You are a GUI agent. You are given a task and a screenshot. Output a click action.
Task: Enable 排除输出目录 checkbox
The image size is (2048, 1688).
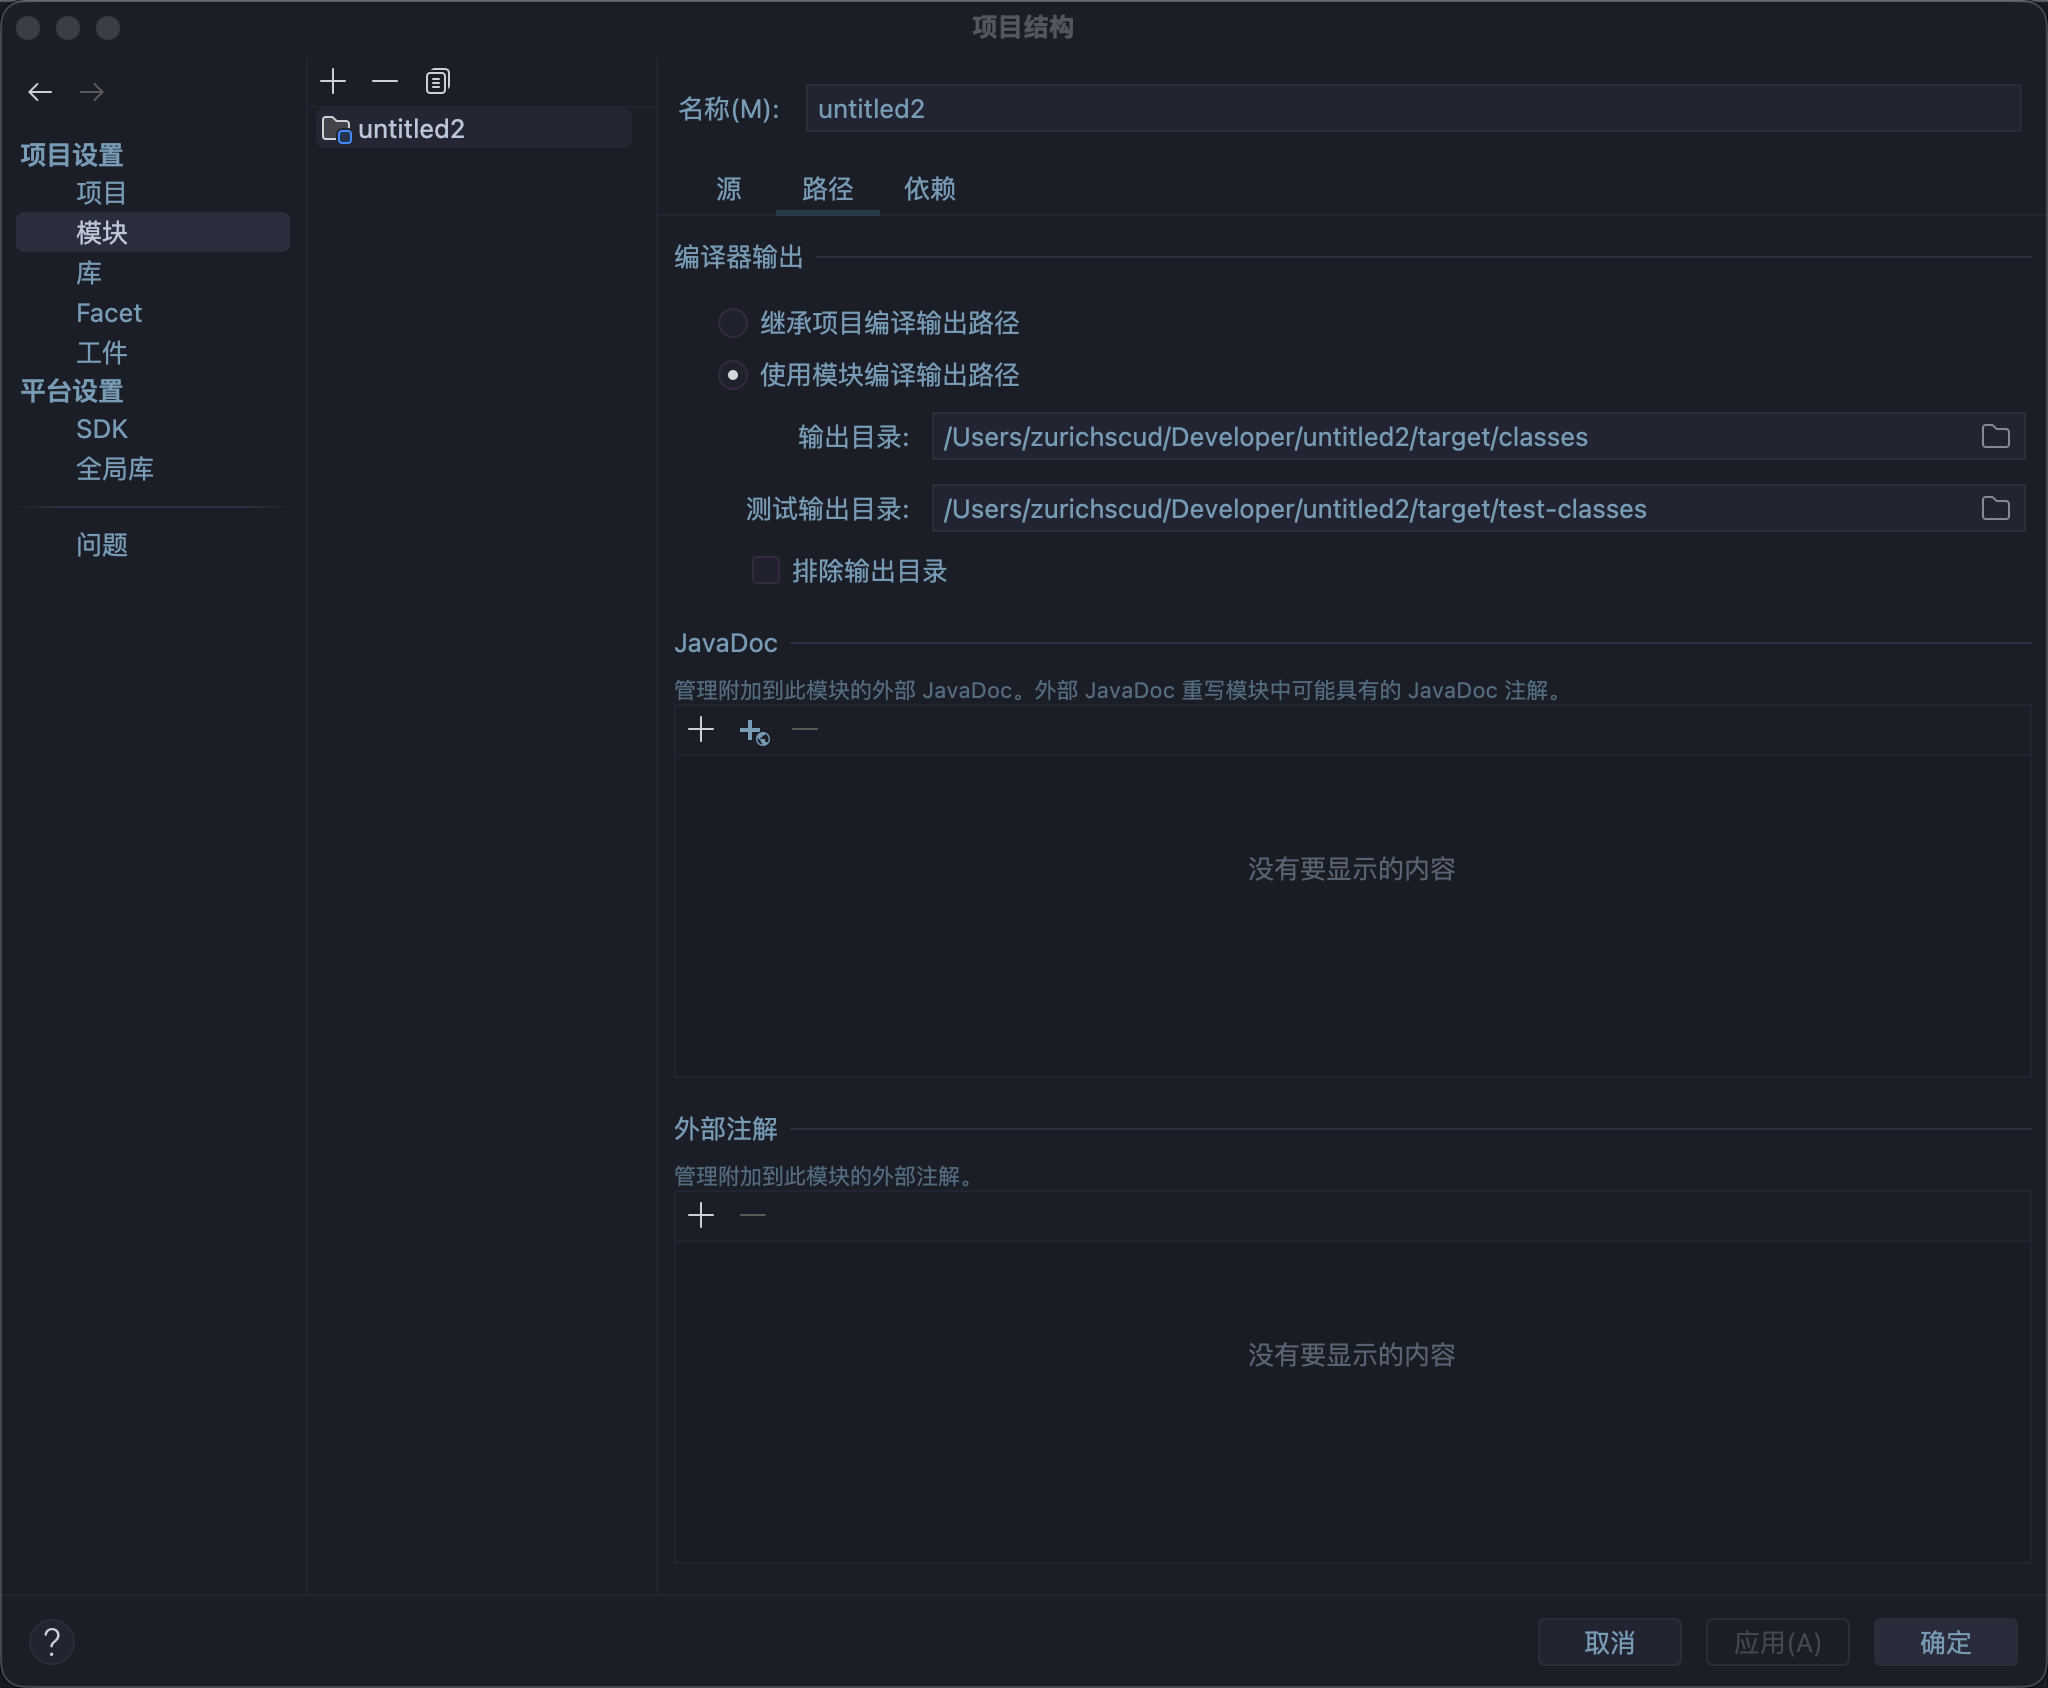click(x=766, y=571)
